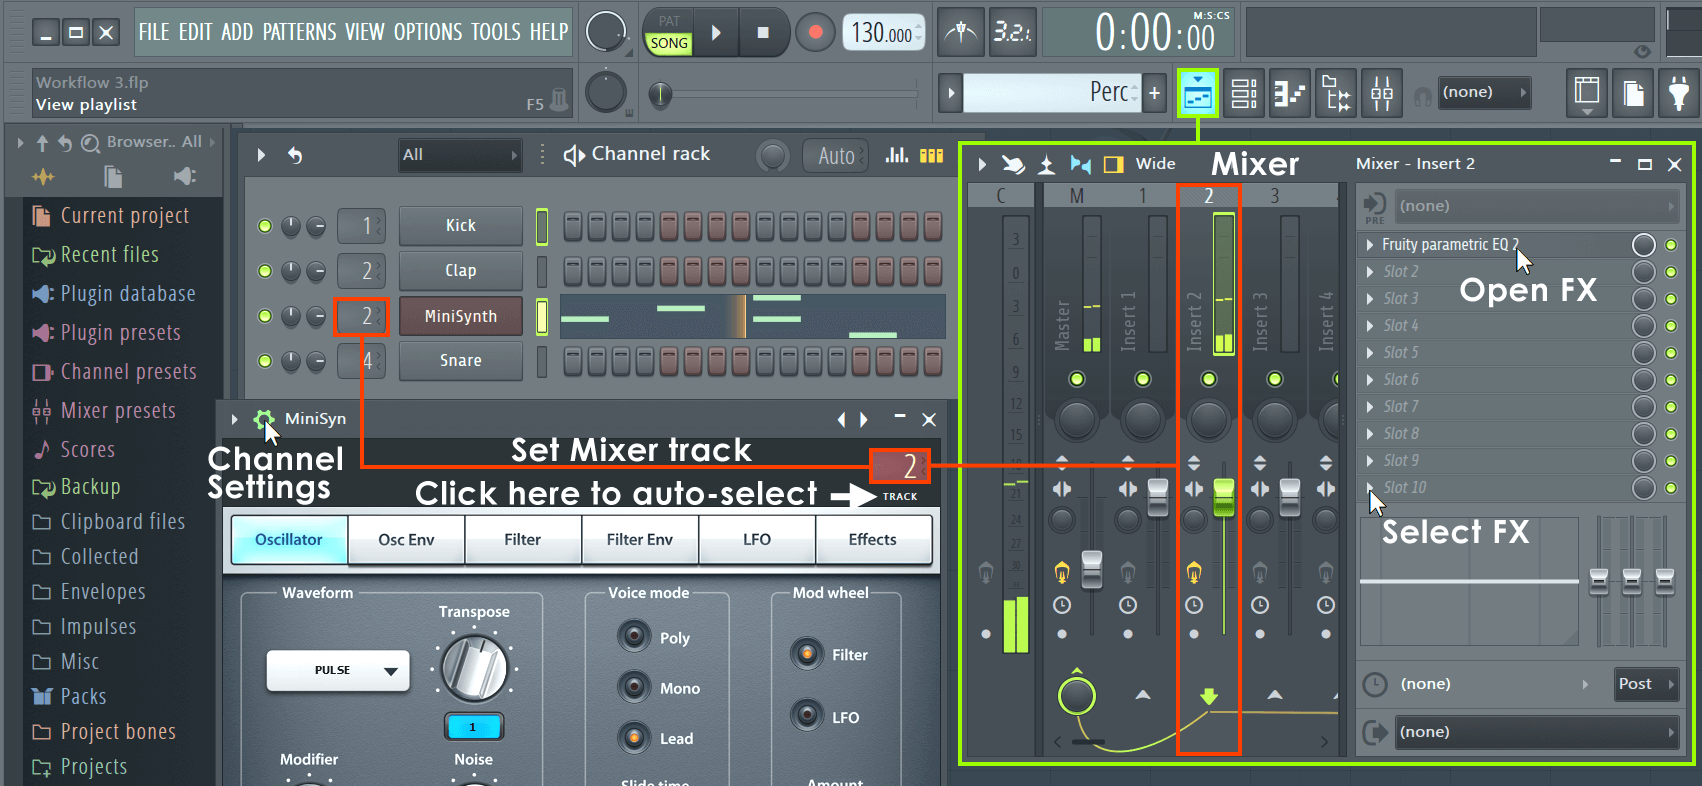Viewport: 1702px width, 786px height.
Task: Expand the Slot 2 menu arrow
Action: pos(1370,271)
